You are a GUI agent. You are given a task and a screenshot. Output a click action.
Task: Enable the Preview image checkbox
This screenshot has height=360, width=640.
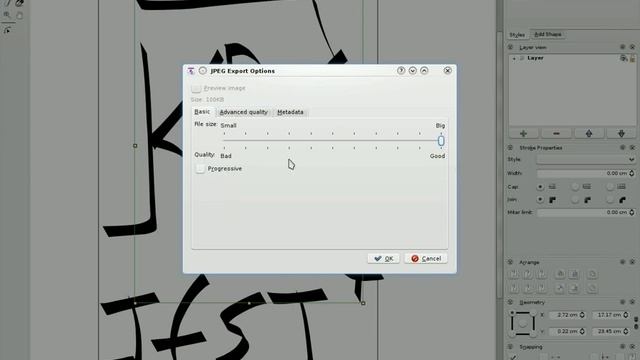196,88
